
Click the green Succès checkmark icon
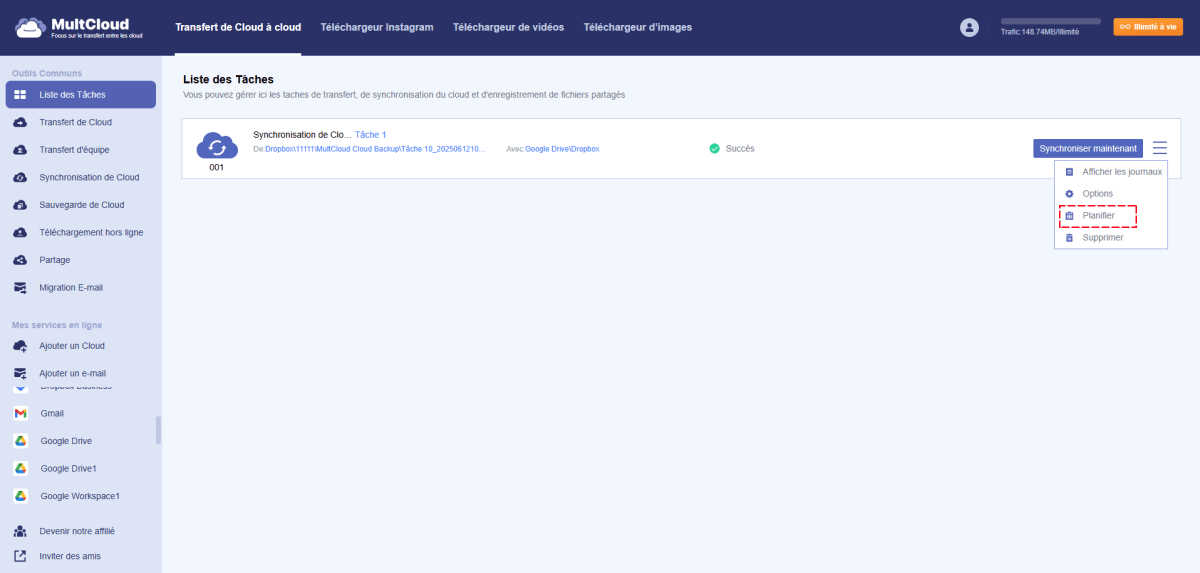pos(714,148)
